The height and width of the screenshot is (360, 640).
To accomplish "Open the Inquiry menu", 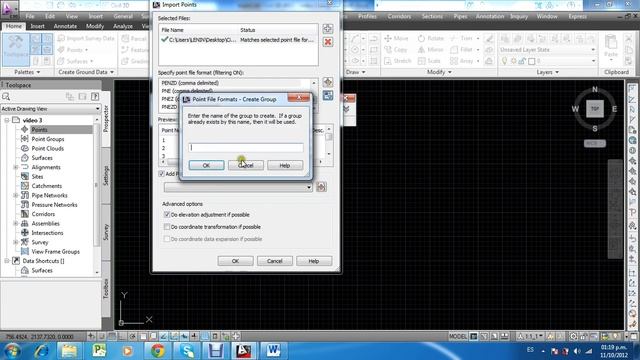I will coord(519,16).
